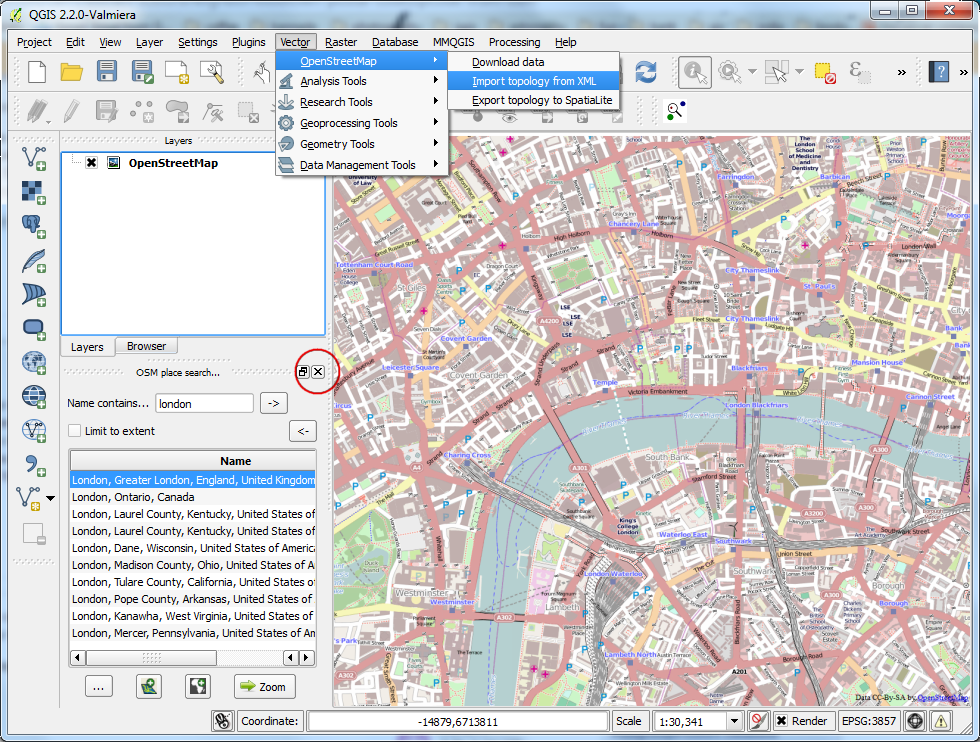Click the New Project blank page icon
This screenshot has width=980, height=742.
click(37, 71)
